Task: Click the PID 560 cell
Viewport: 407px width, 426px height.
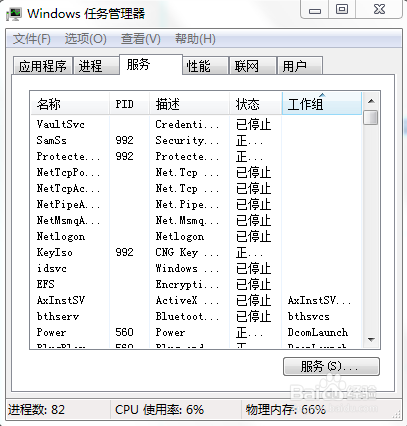Action: point(124,332)
